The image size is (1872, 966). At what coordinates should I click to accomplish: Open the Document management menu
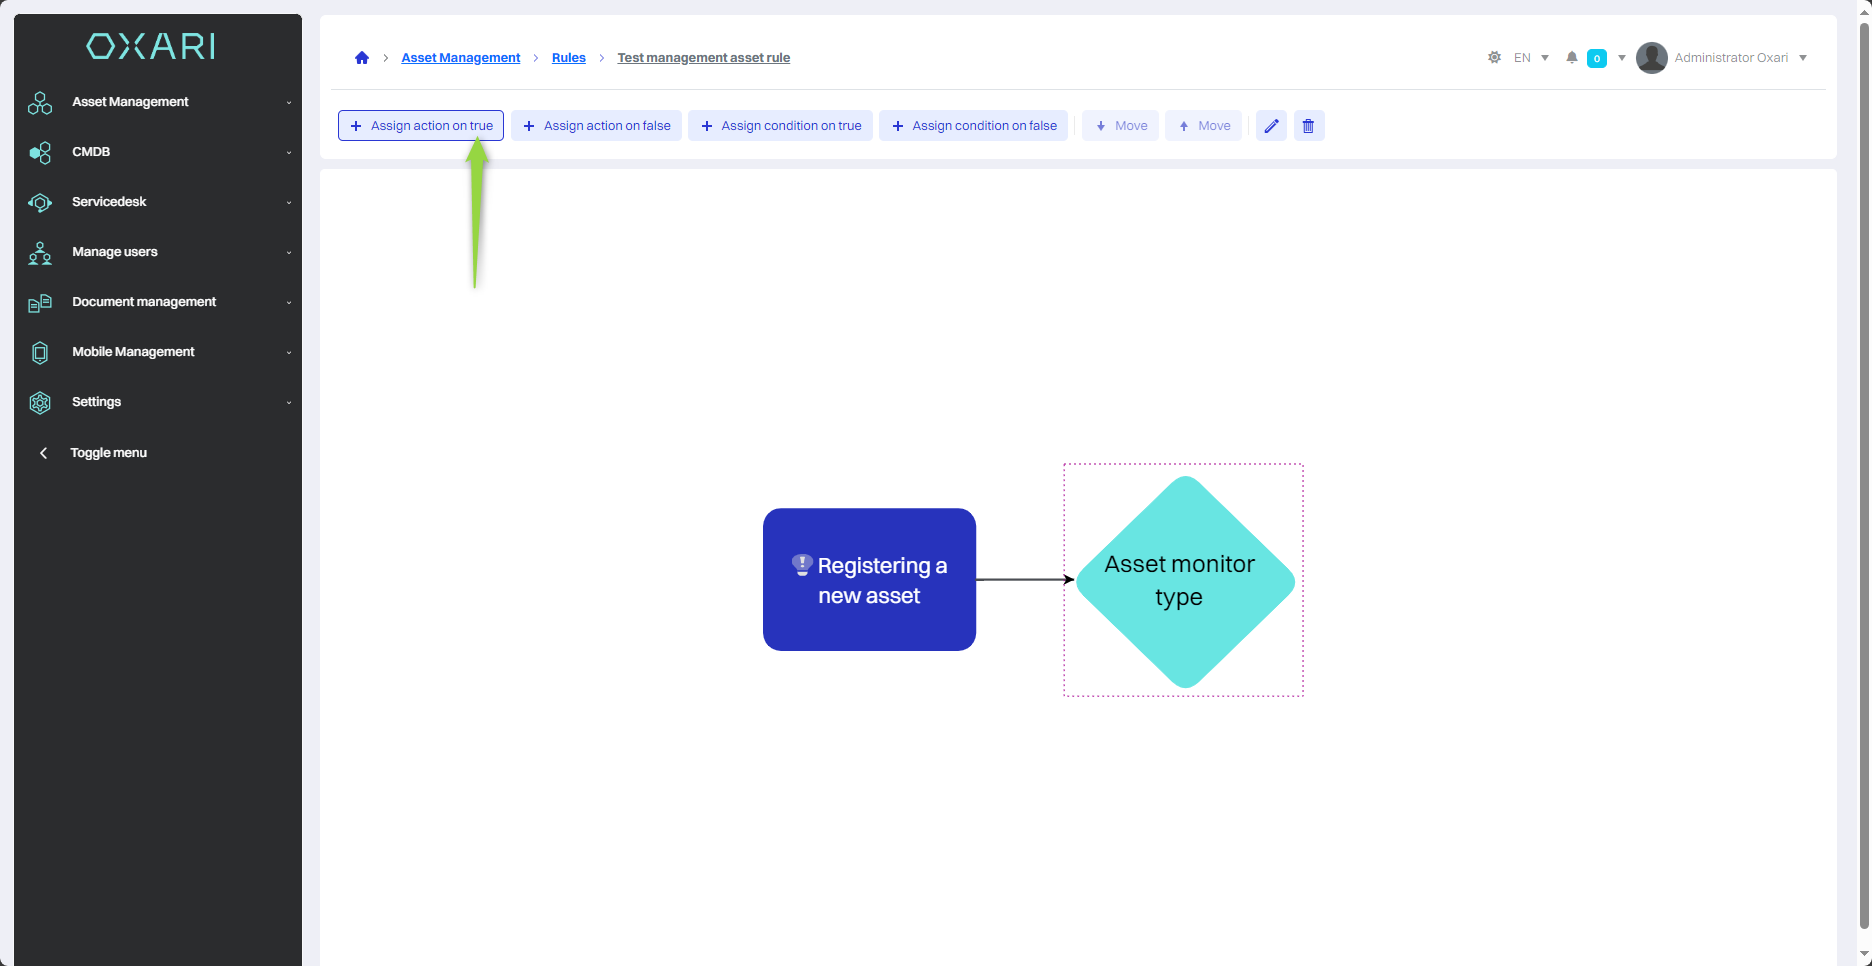click(x=144, y=302)
